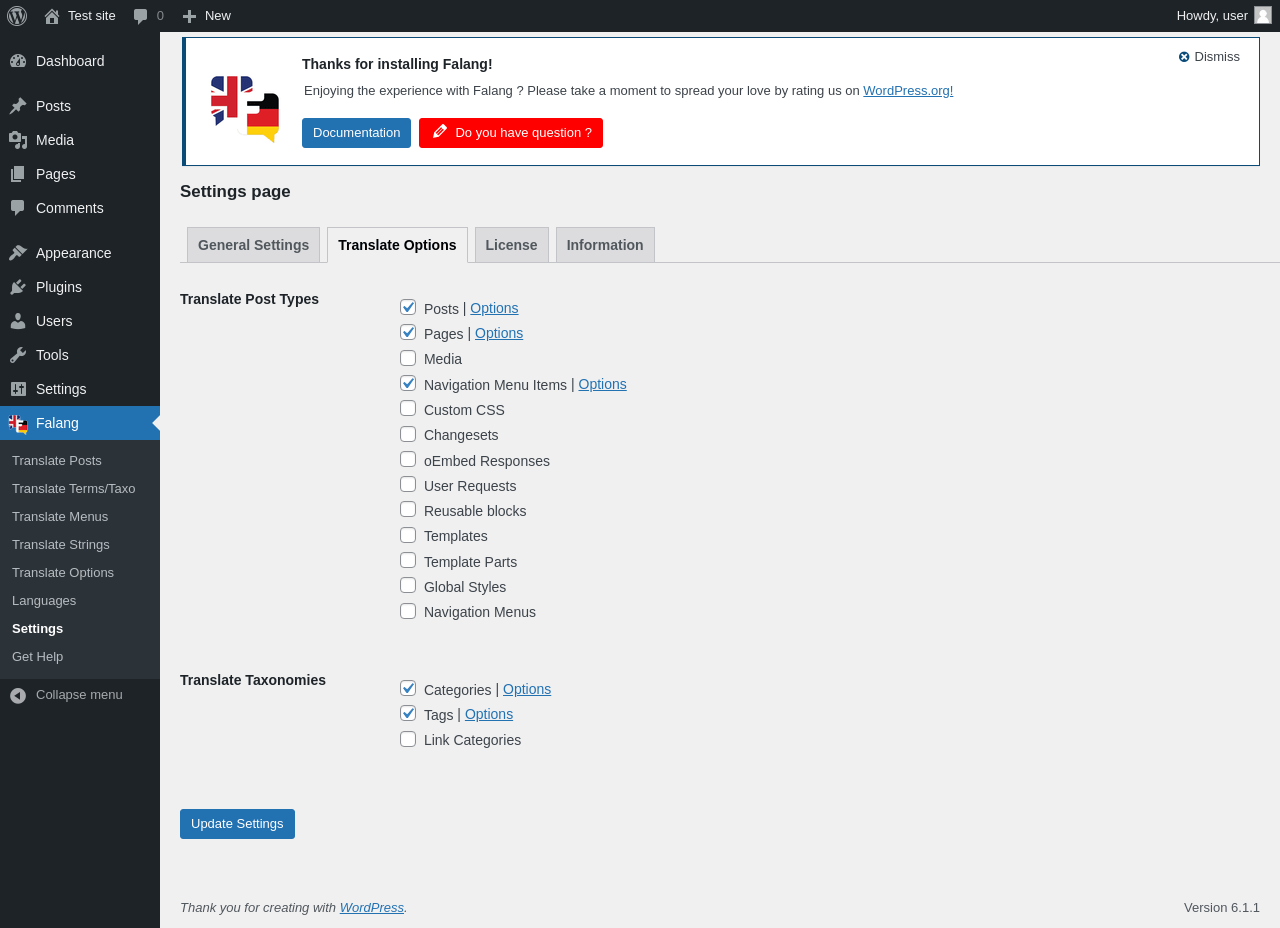Uncheck the Tags taxonomy checkbox
The image size is (1280, 928).
click(x=408, y=713)
